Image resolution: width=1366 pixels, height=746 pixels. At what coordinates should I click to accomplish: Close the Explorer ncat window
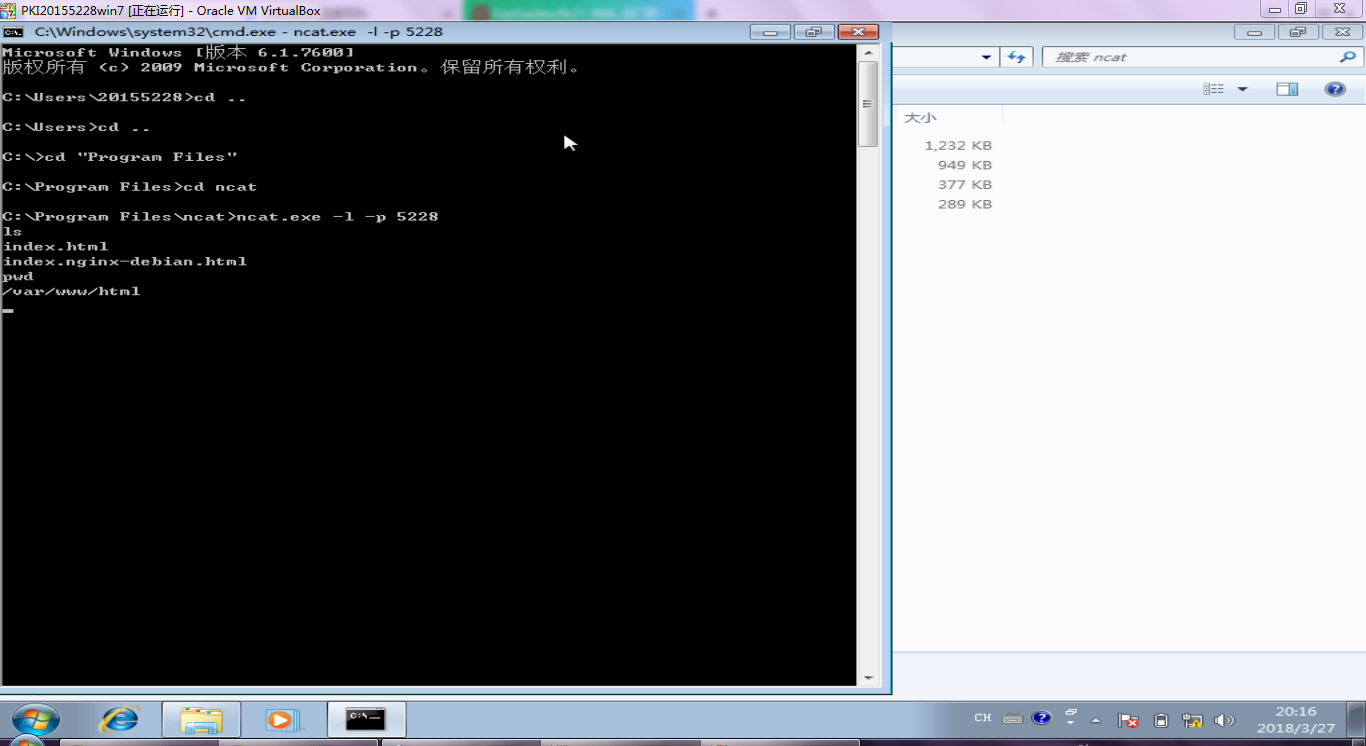[x=1342, y=32]
